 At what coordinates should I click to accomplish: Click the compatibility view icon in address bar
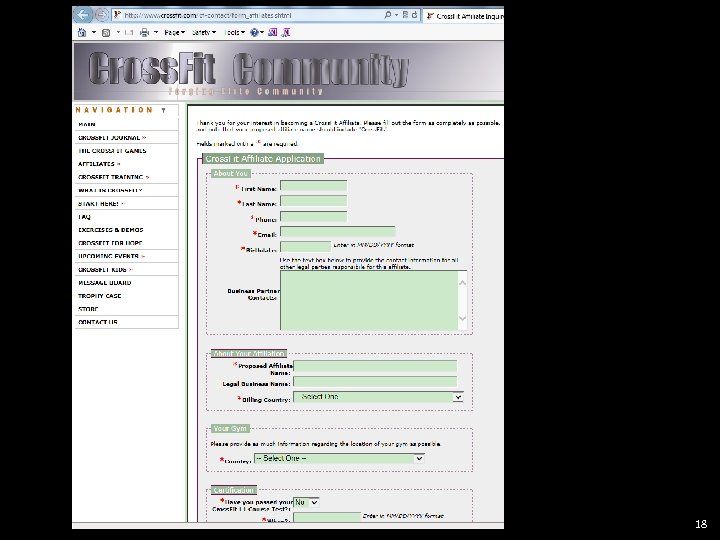[x=405, y=15]
